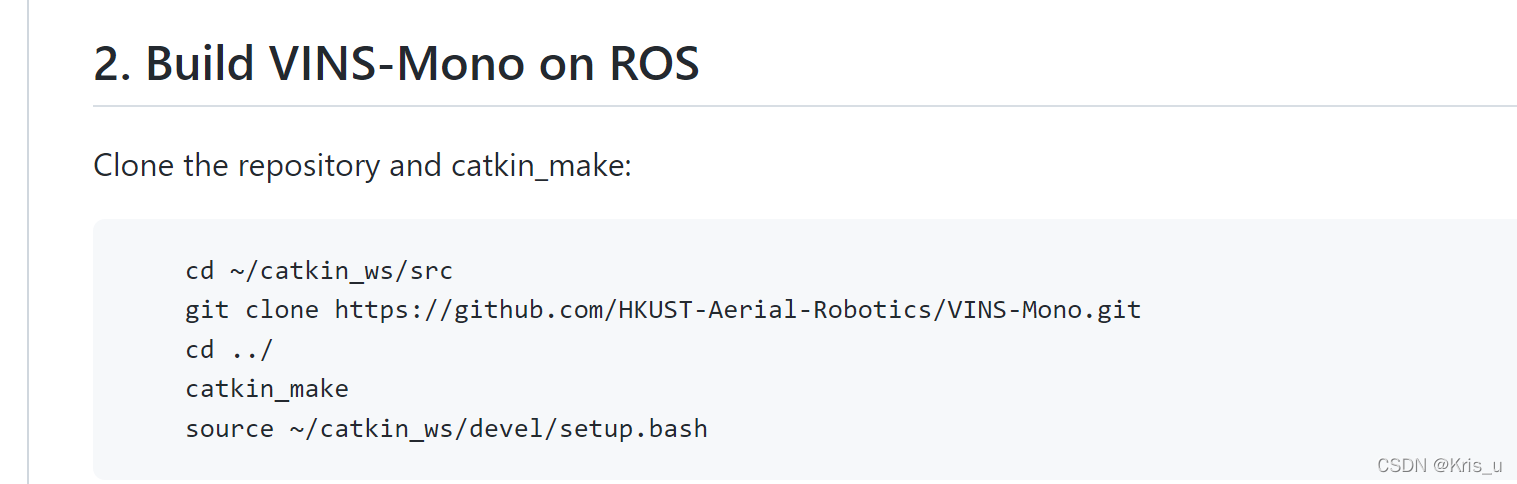This screenshot has width=1517, height=484.
Task: Click the code line "catkin_make"
Action: 267,389
